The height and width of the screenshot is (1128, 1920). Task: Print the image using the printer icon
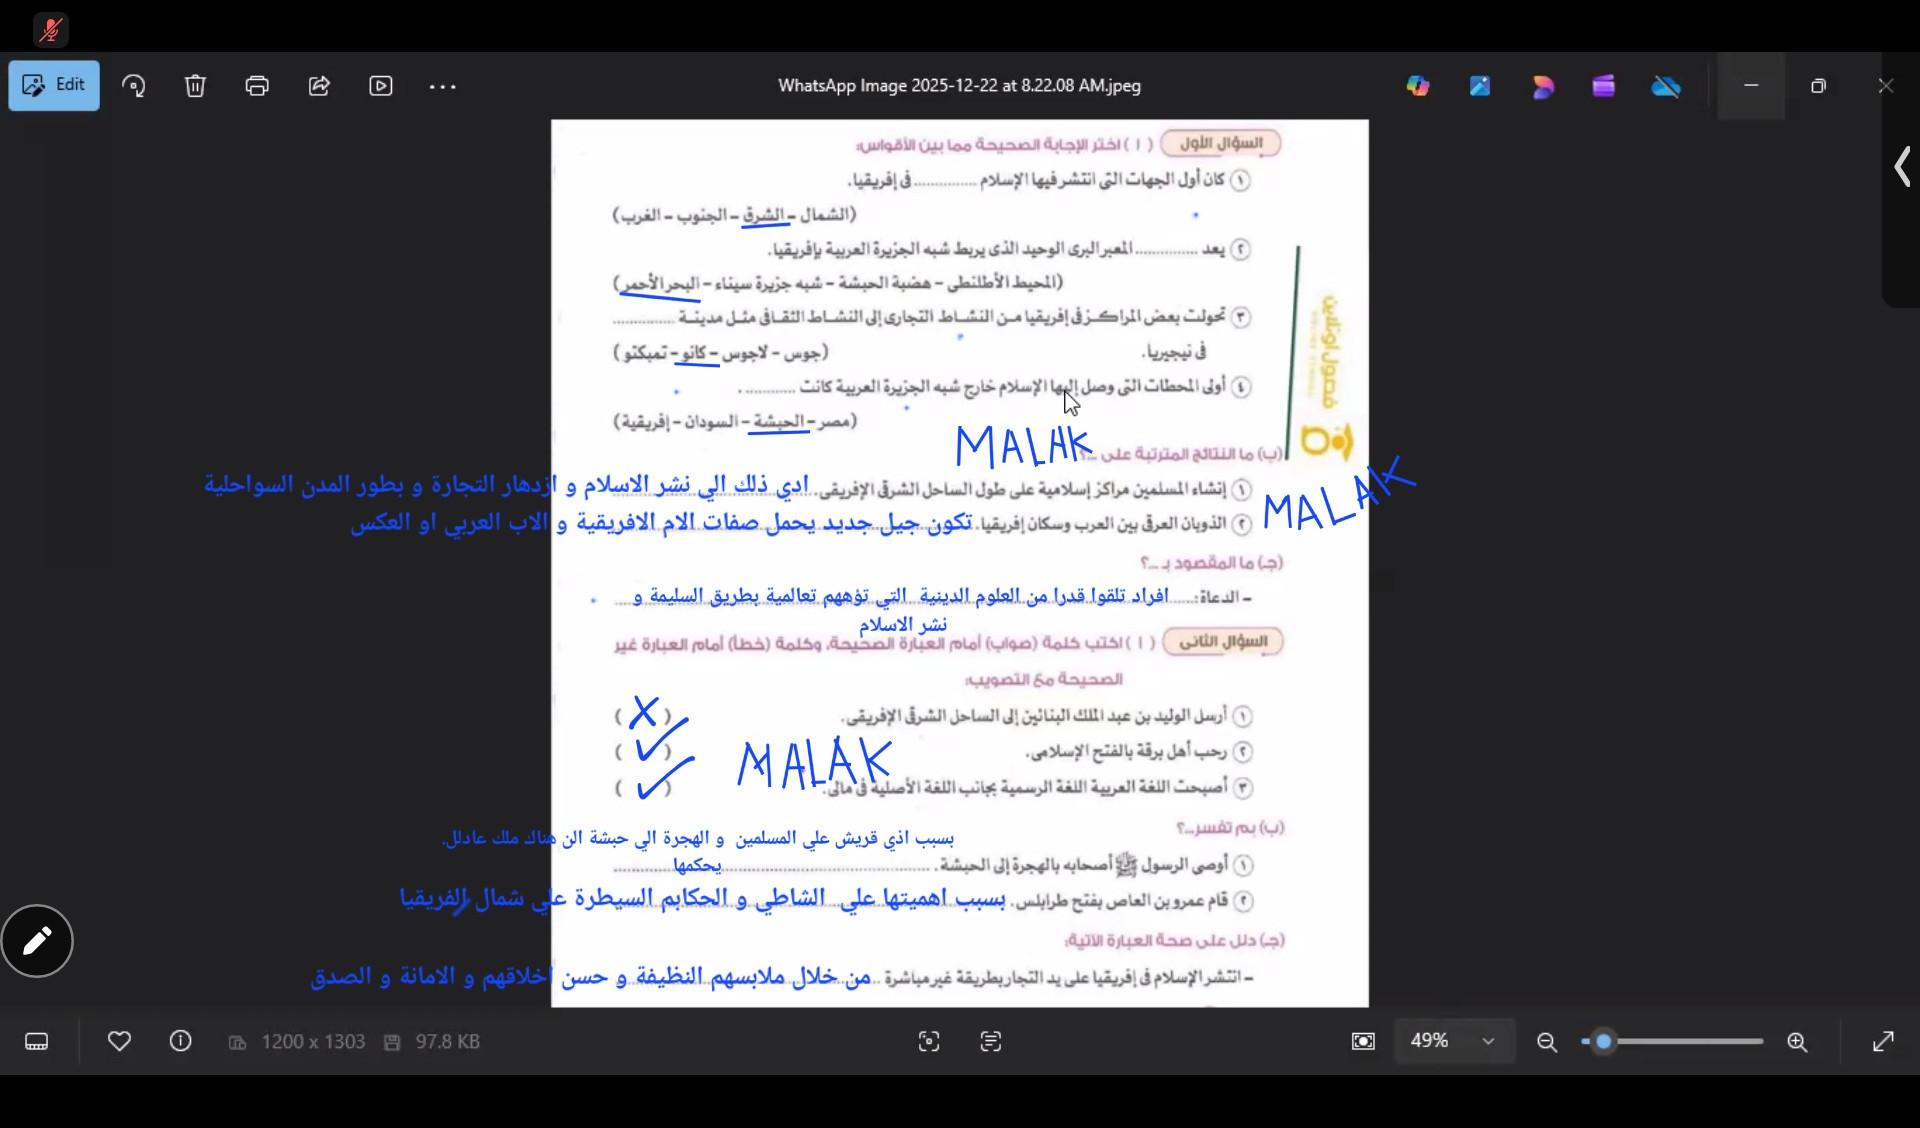(257, 86)
